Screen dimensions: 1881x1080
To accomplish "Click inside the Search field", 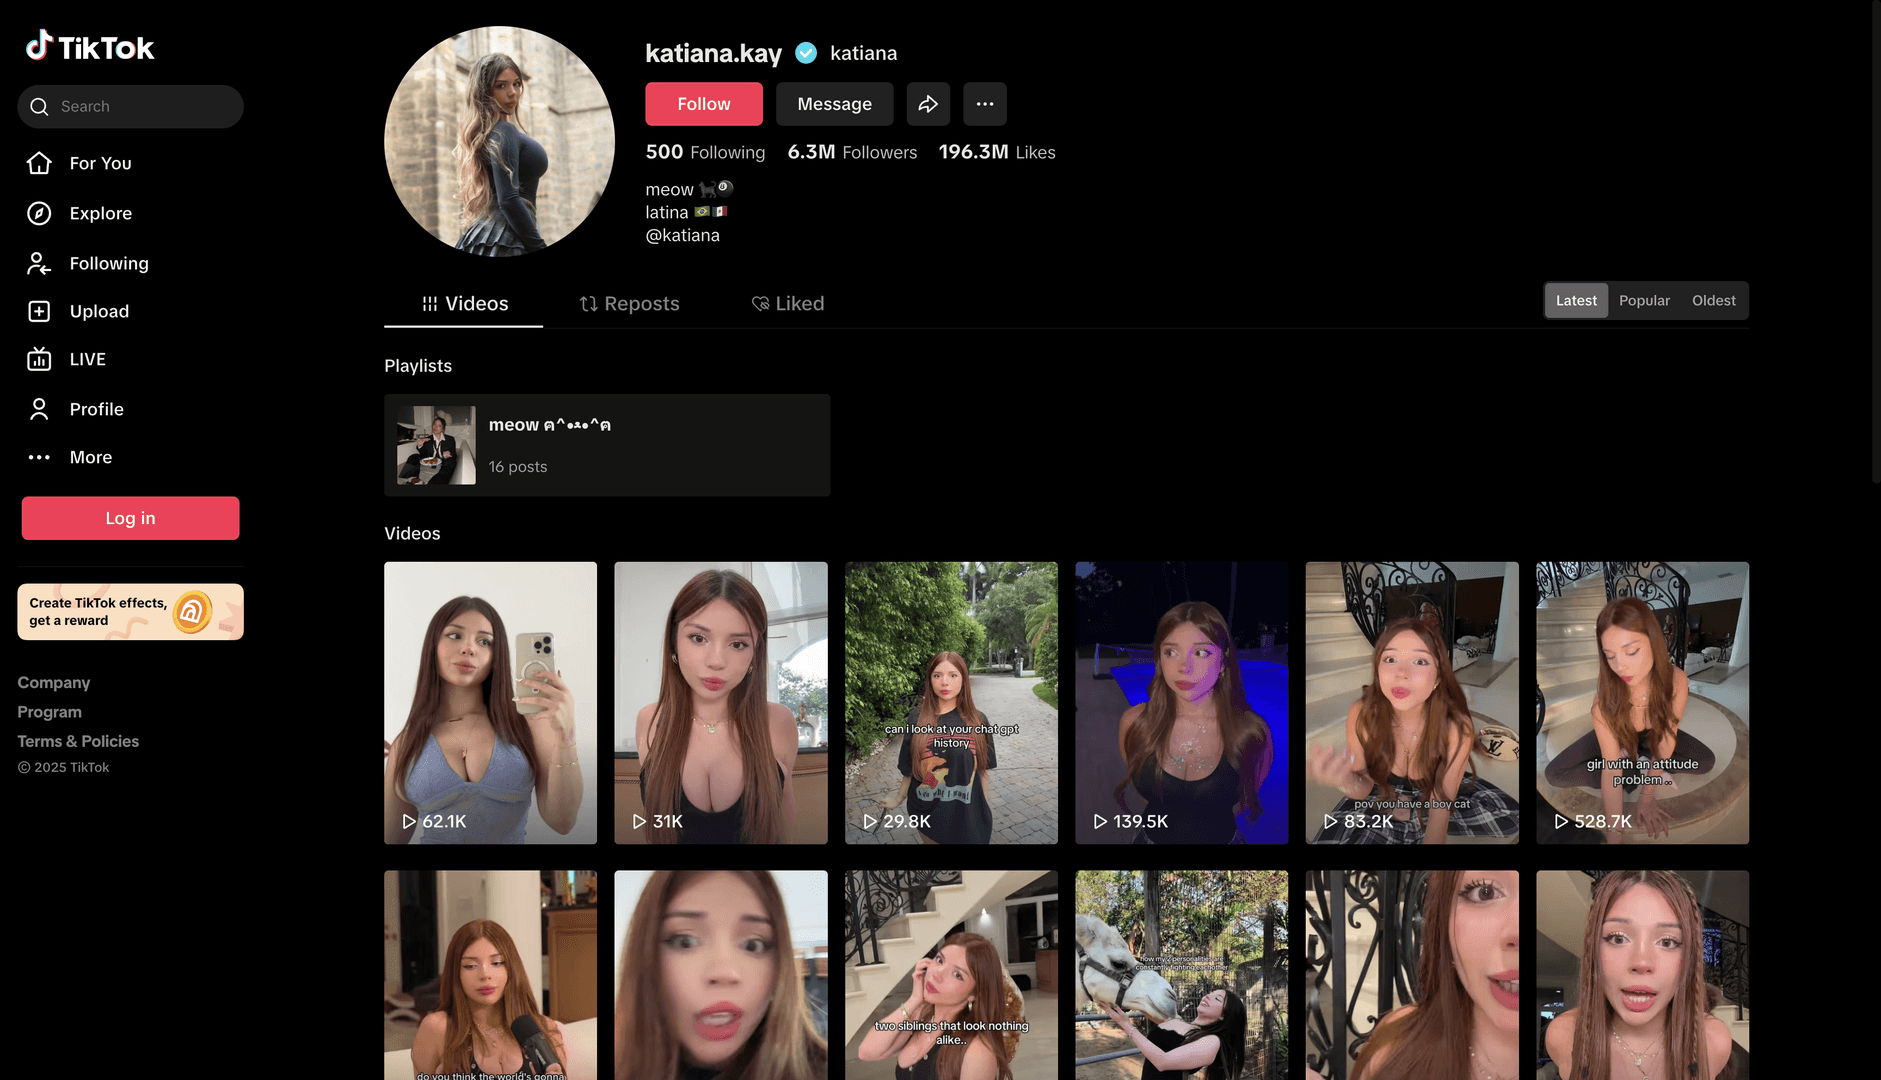I will [x=140, y=106].
